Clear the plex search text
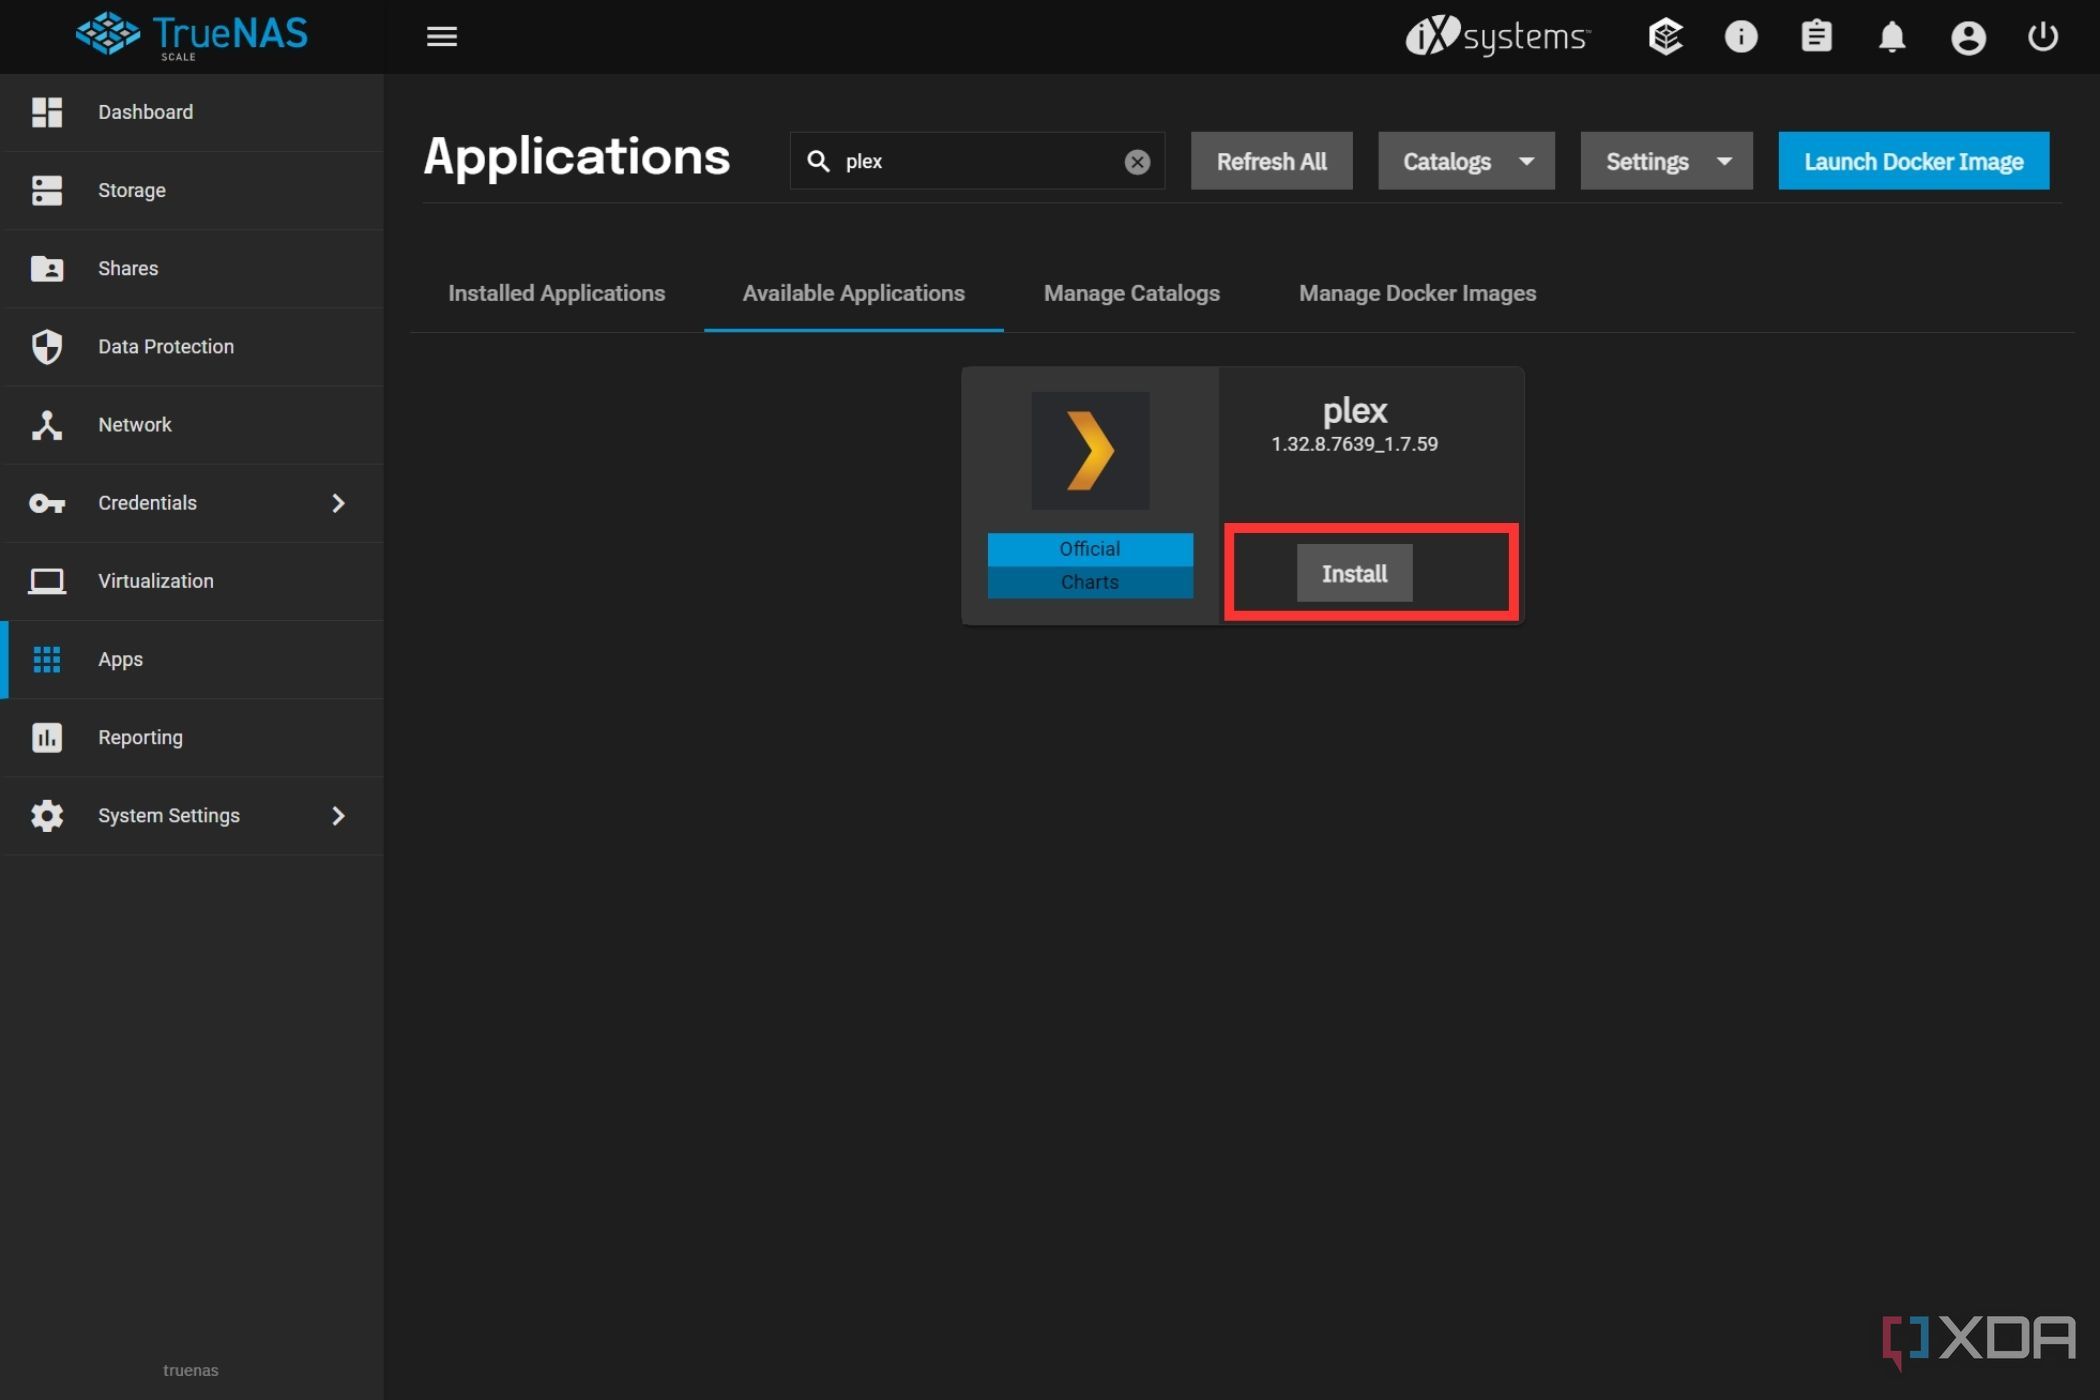 [x=1137, y=162]
